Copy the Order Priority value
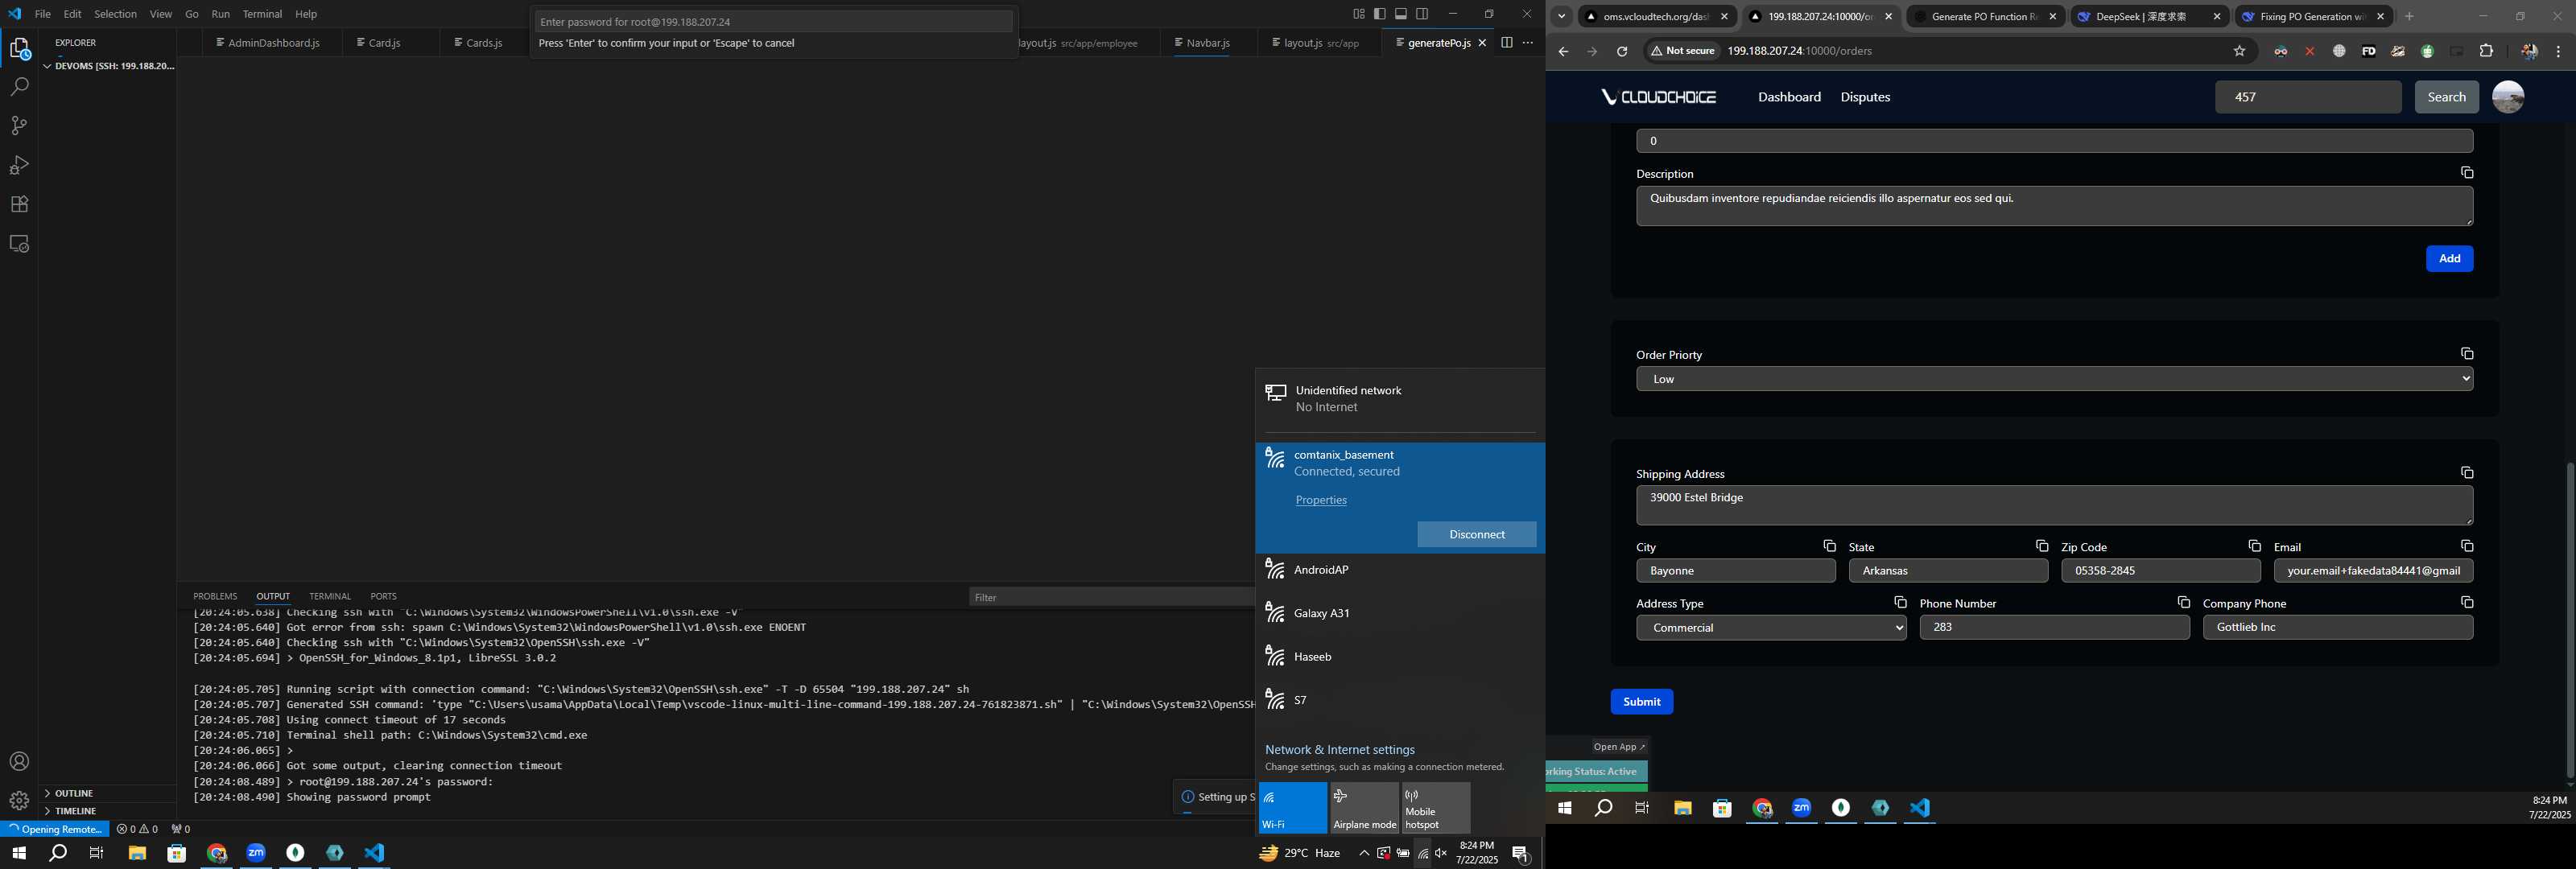The width and height of the screenshot is (2576, 869). coord(2466,354)
